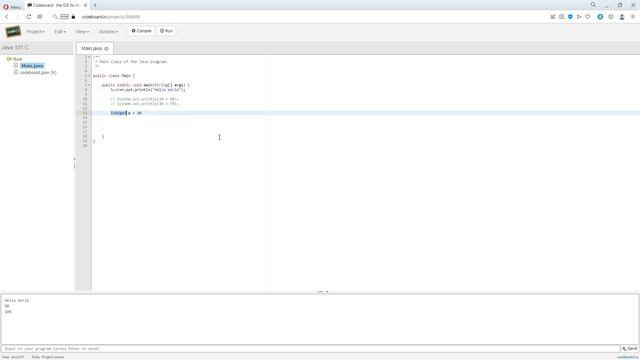
Task: Open the Project dropdown menu
Action: click(x=36, y=31)
